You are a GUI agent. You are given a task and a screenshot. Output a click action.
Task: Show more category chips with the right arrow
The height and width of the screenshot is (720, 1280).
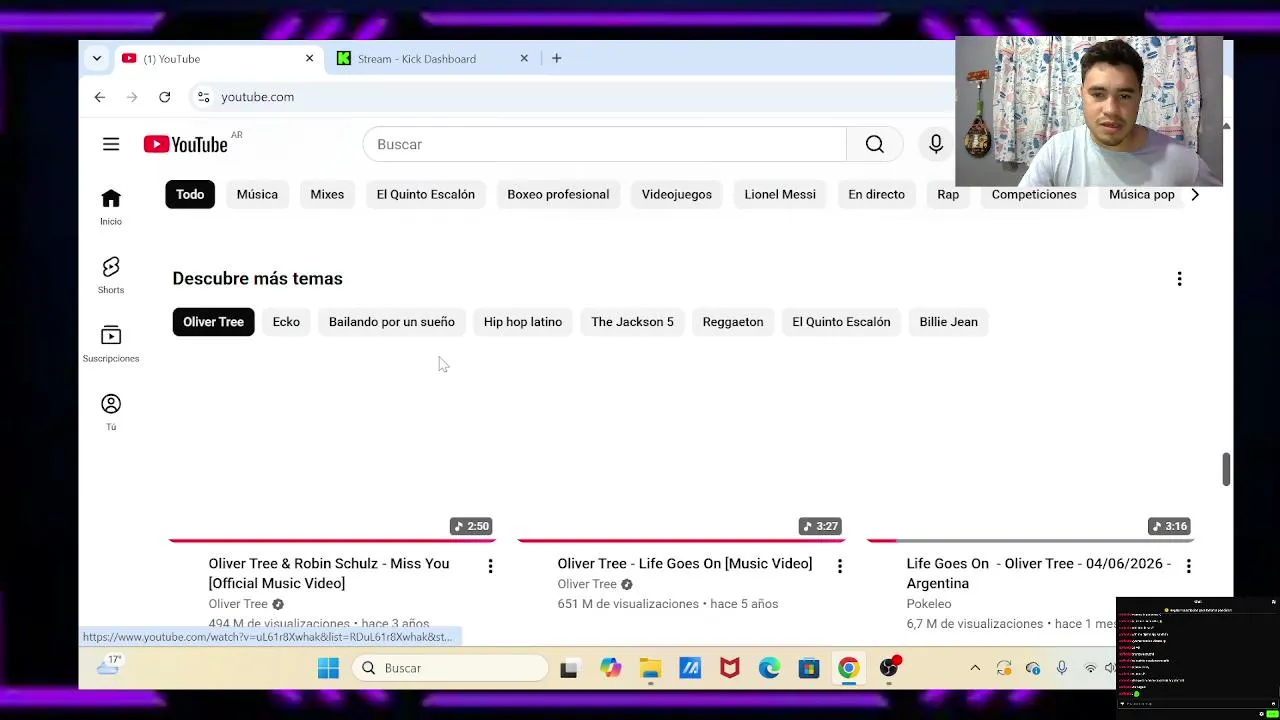click(1194, 195)
